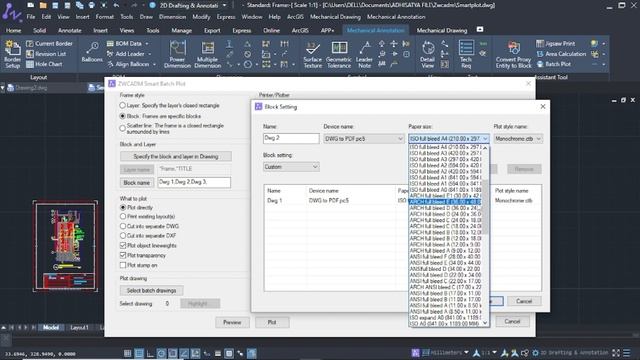Viewport: 640px width, 360px height.
Task: Open the Tech Req tool
Action: point(466,54)
